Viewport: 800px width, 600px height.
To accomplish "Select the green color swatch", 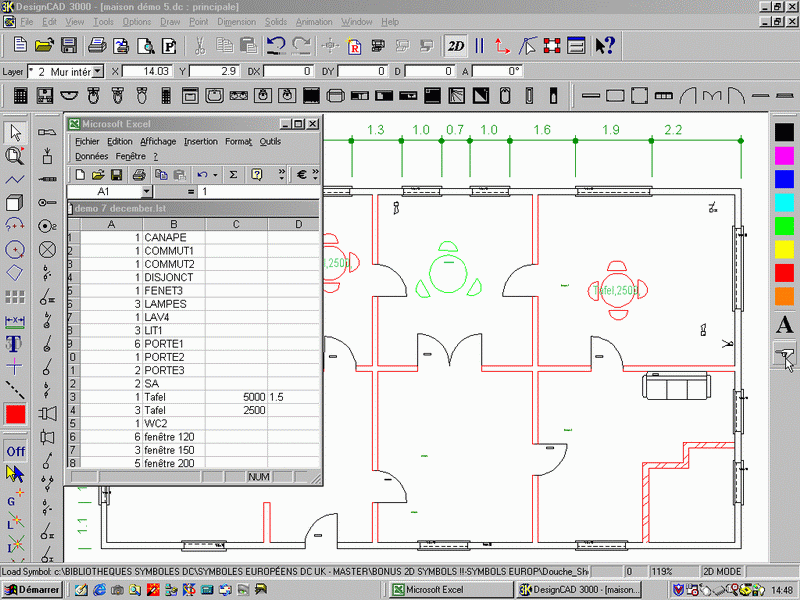I will (785, 226).
